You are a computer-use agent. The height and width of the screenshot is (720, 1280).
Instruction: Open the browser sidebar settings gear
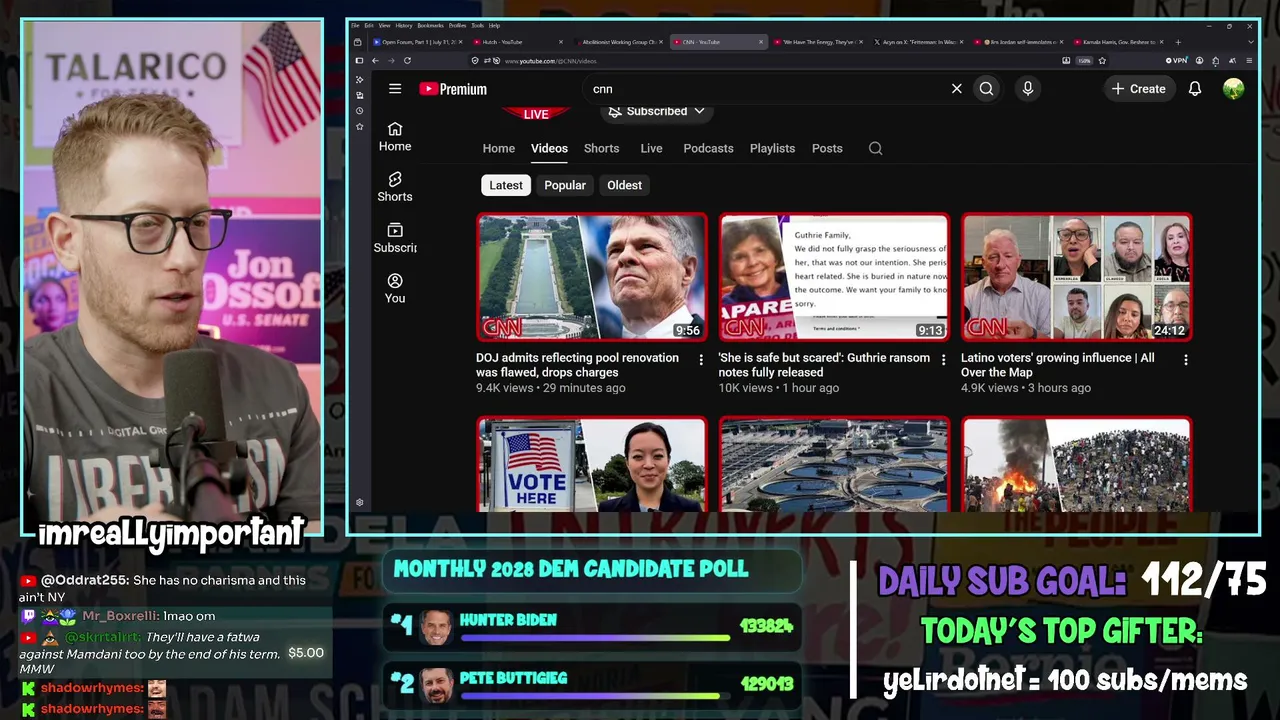(x=360, y=503)
